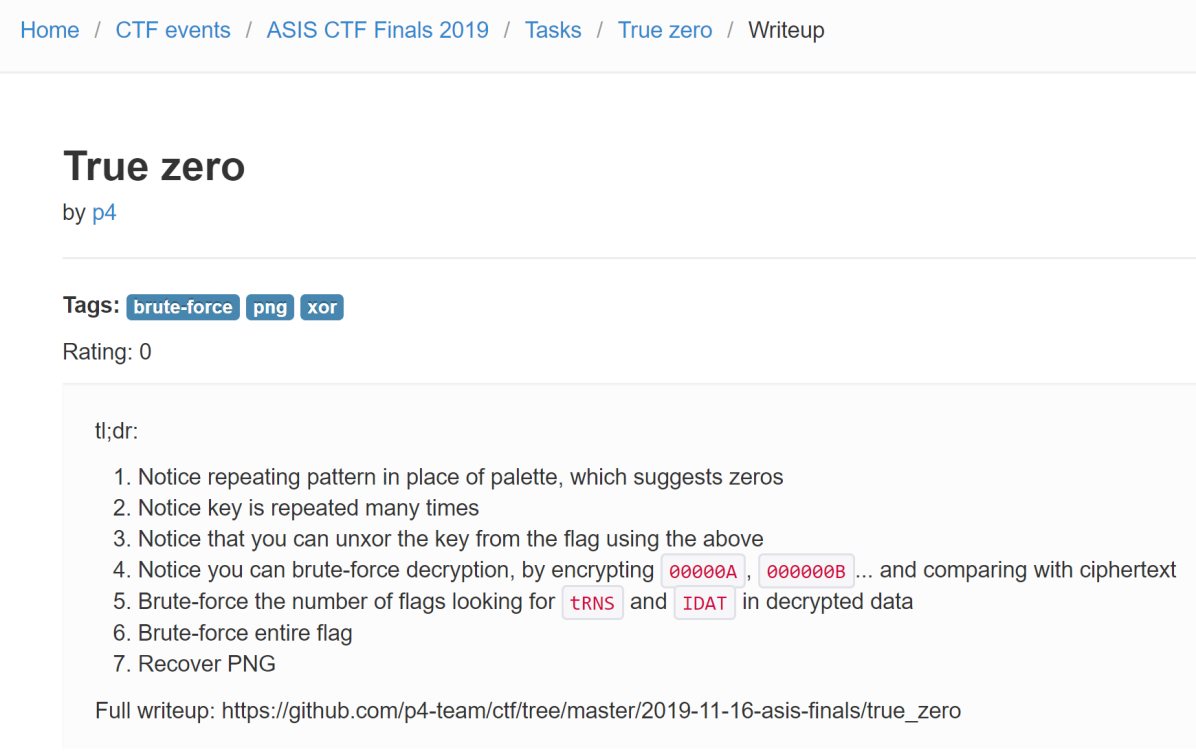Click True zero breadcrumb link
The height and width of the screenshot is (752, 1196).
coord(665,30)
